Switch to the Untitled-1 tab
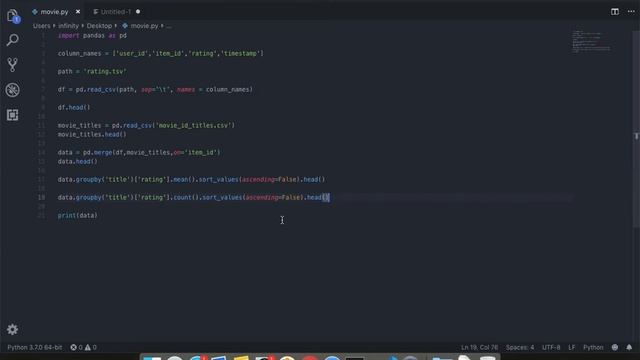 pyautogui.click(x=116, y=12)
